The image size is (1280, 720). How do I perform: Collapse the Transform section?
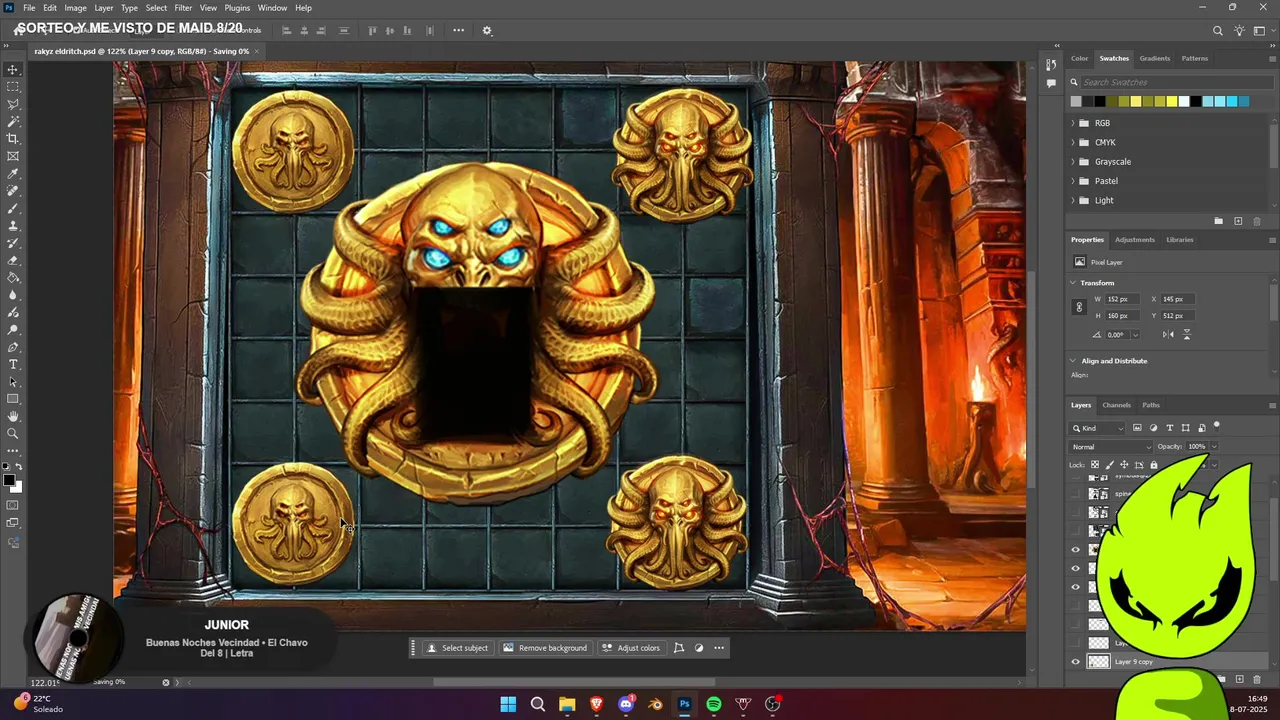(x=1074, y=283)
